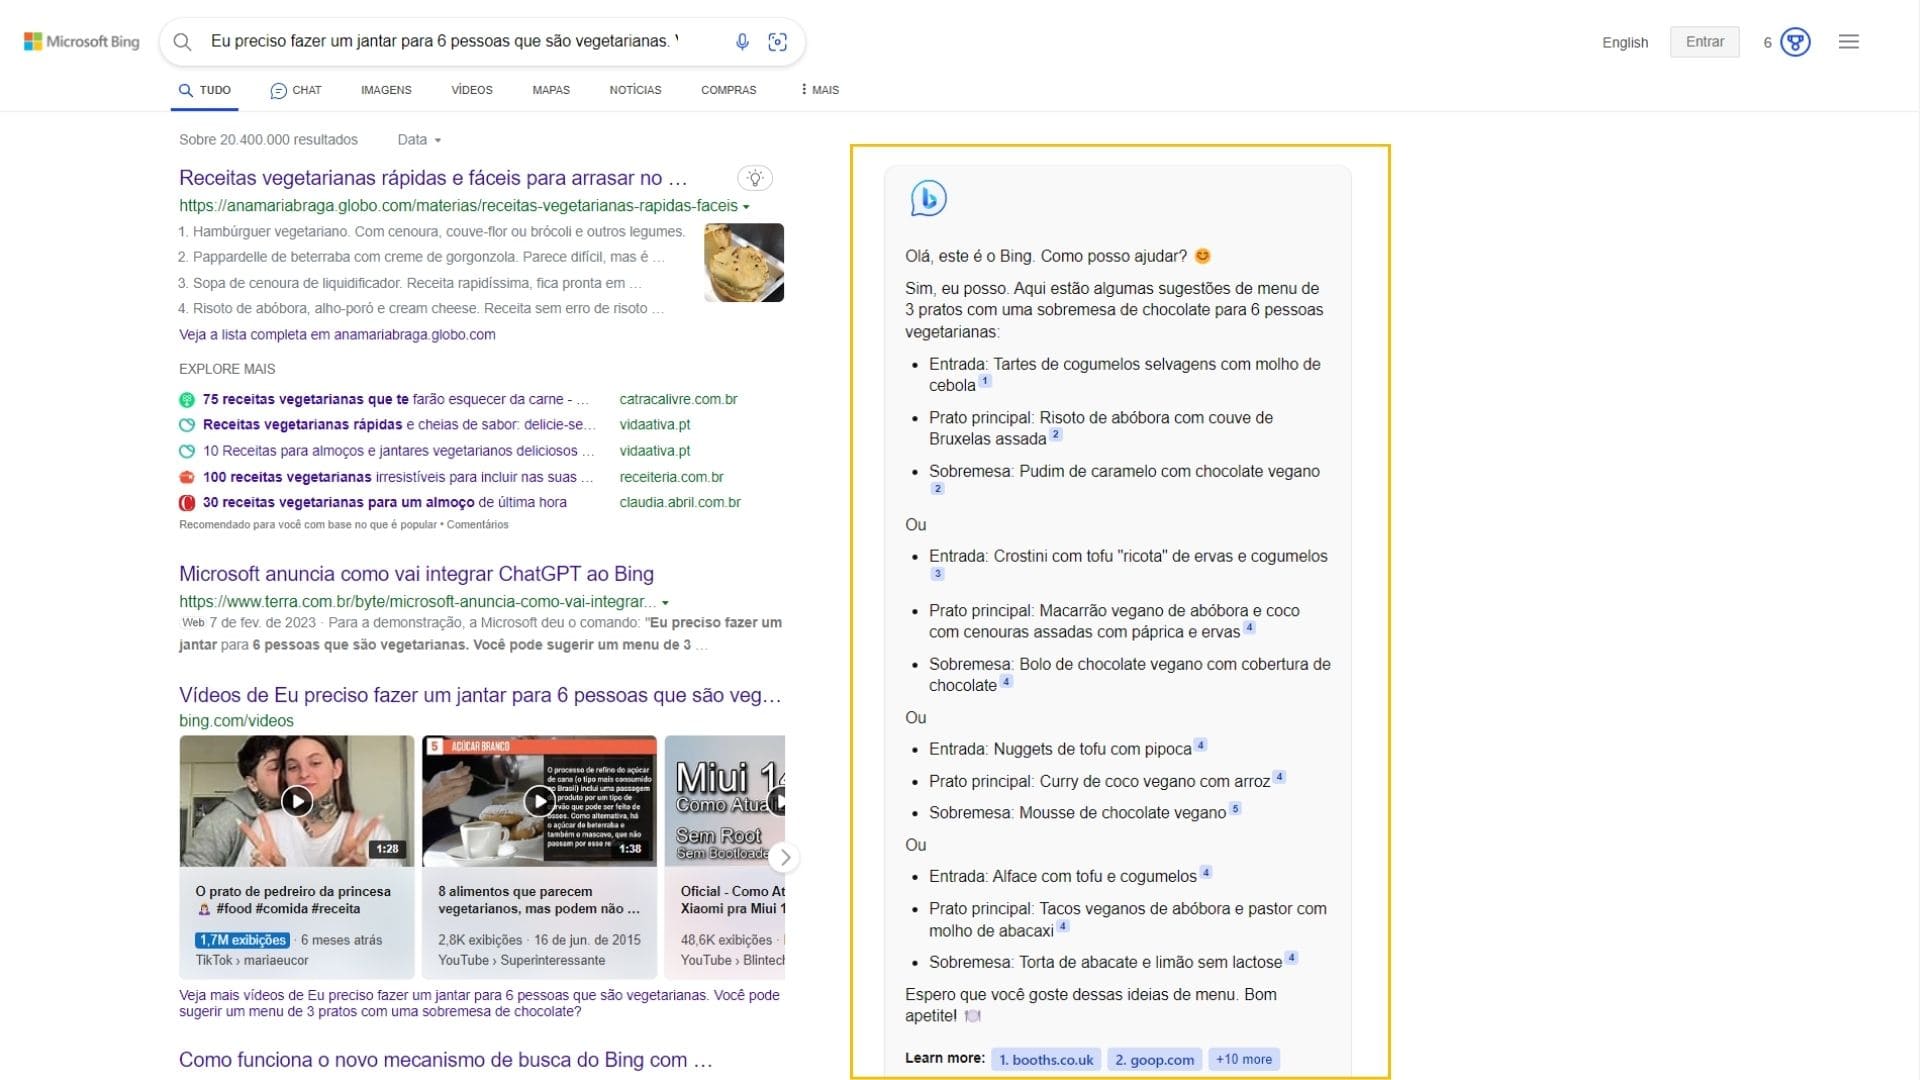The image size is (1920, 1080).
Task: Open visual search camera icon
Action: point(777,41)
